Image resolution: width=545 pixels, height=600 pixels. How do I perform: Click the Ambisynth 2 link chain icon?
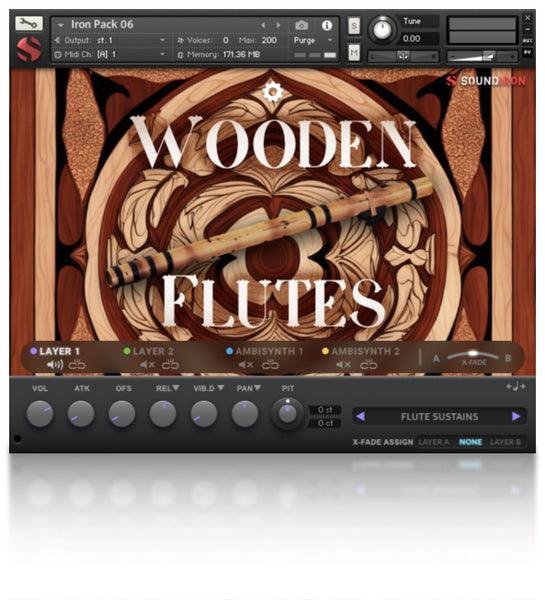pyautogui.click(x=369, y=365)
